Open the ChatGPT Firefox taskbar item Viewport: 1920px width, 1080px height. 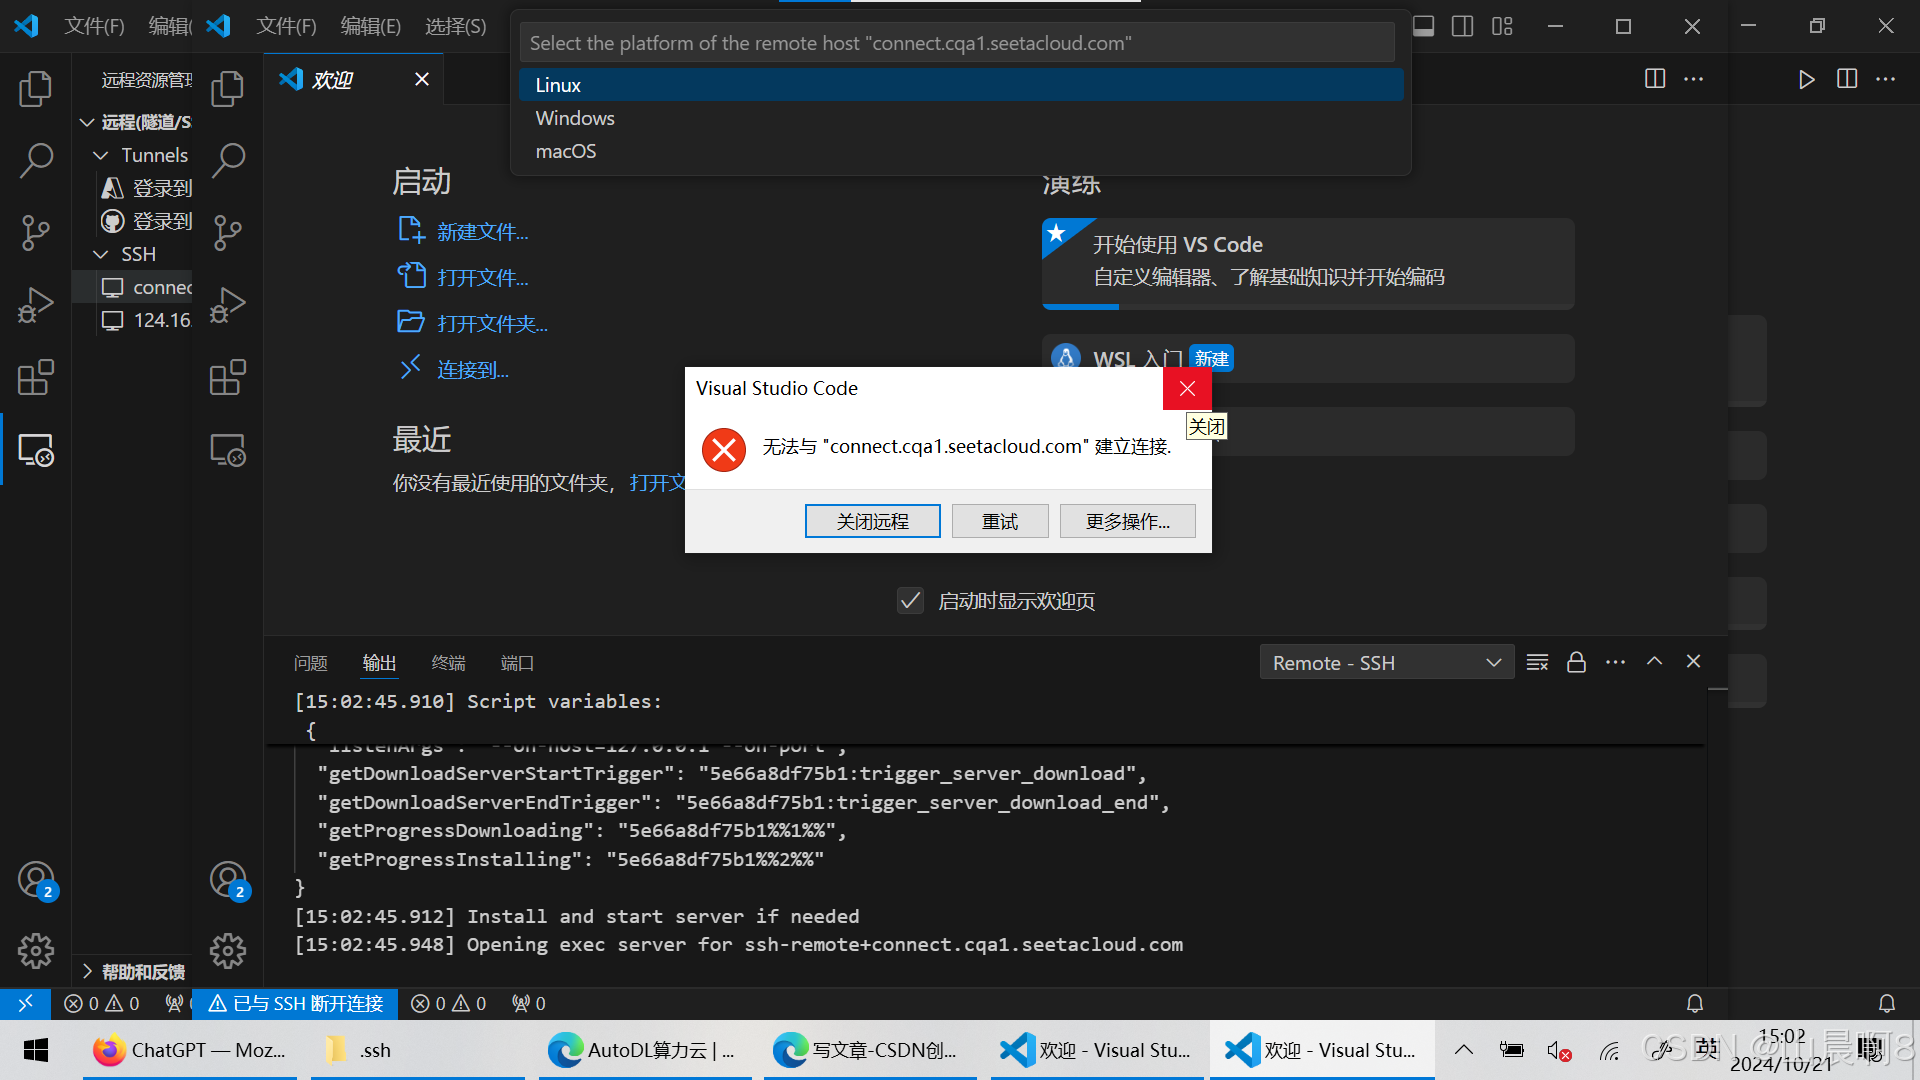190,1050
